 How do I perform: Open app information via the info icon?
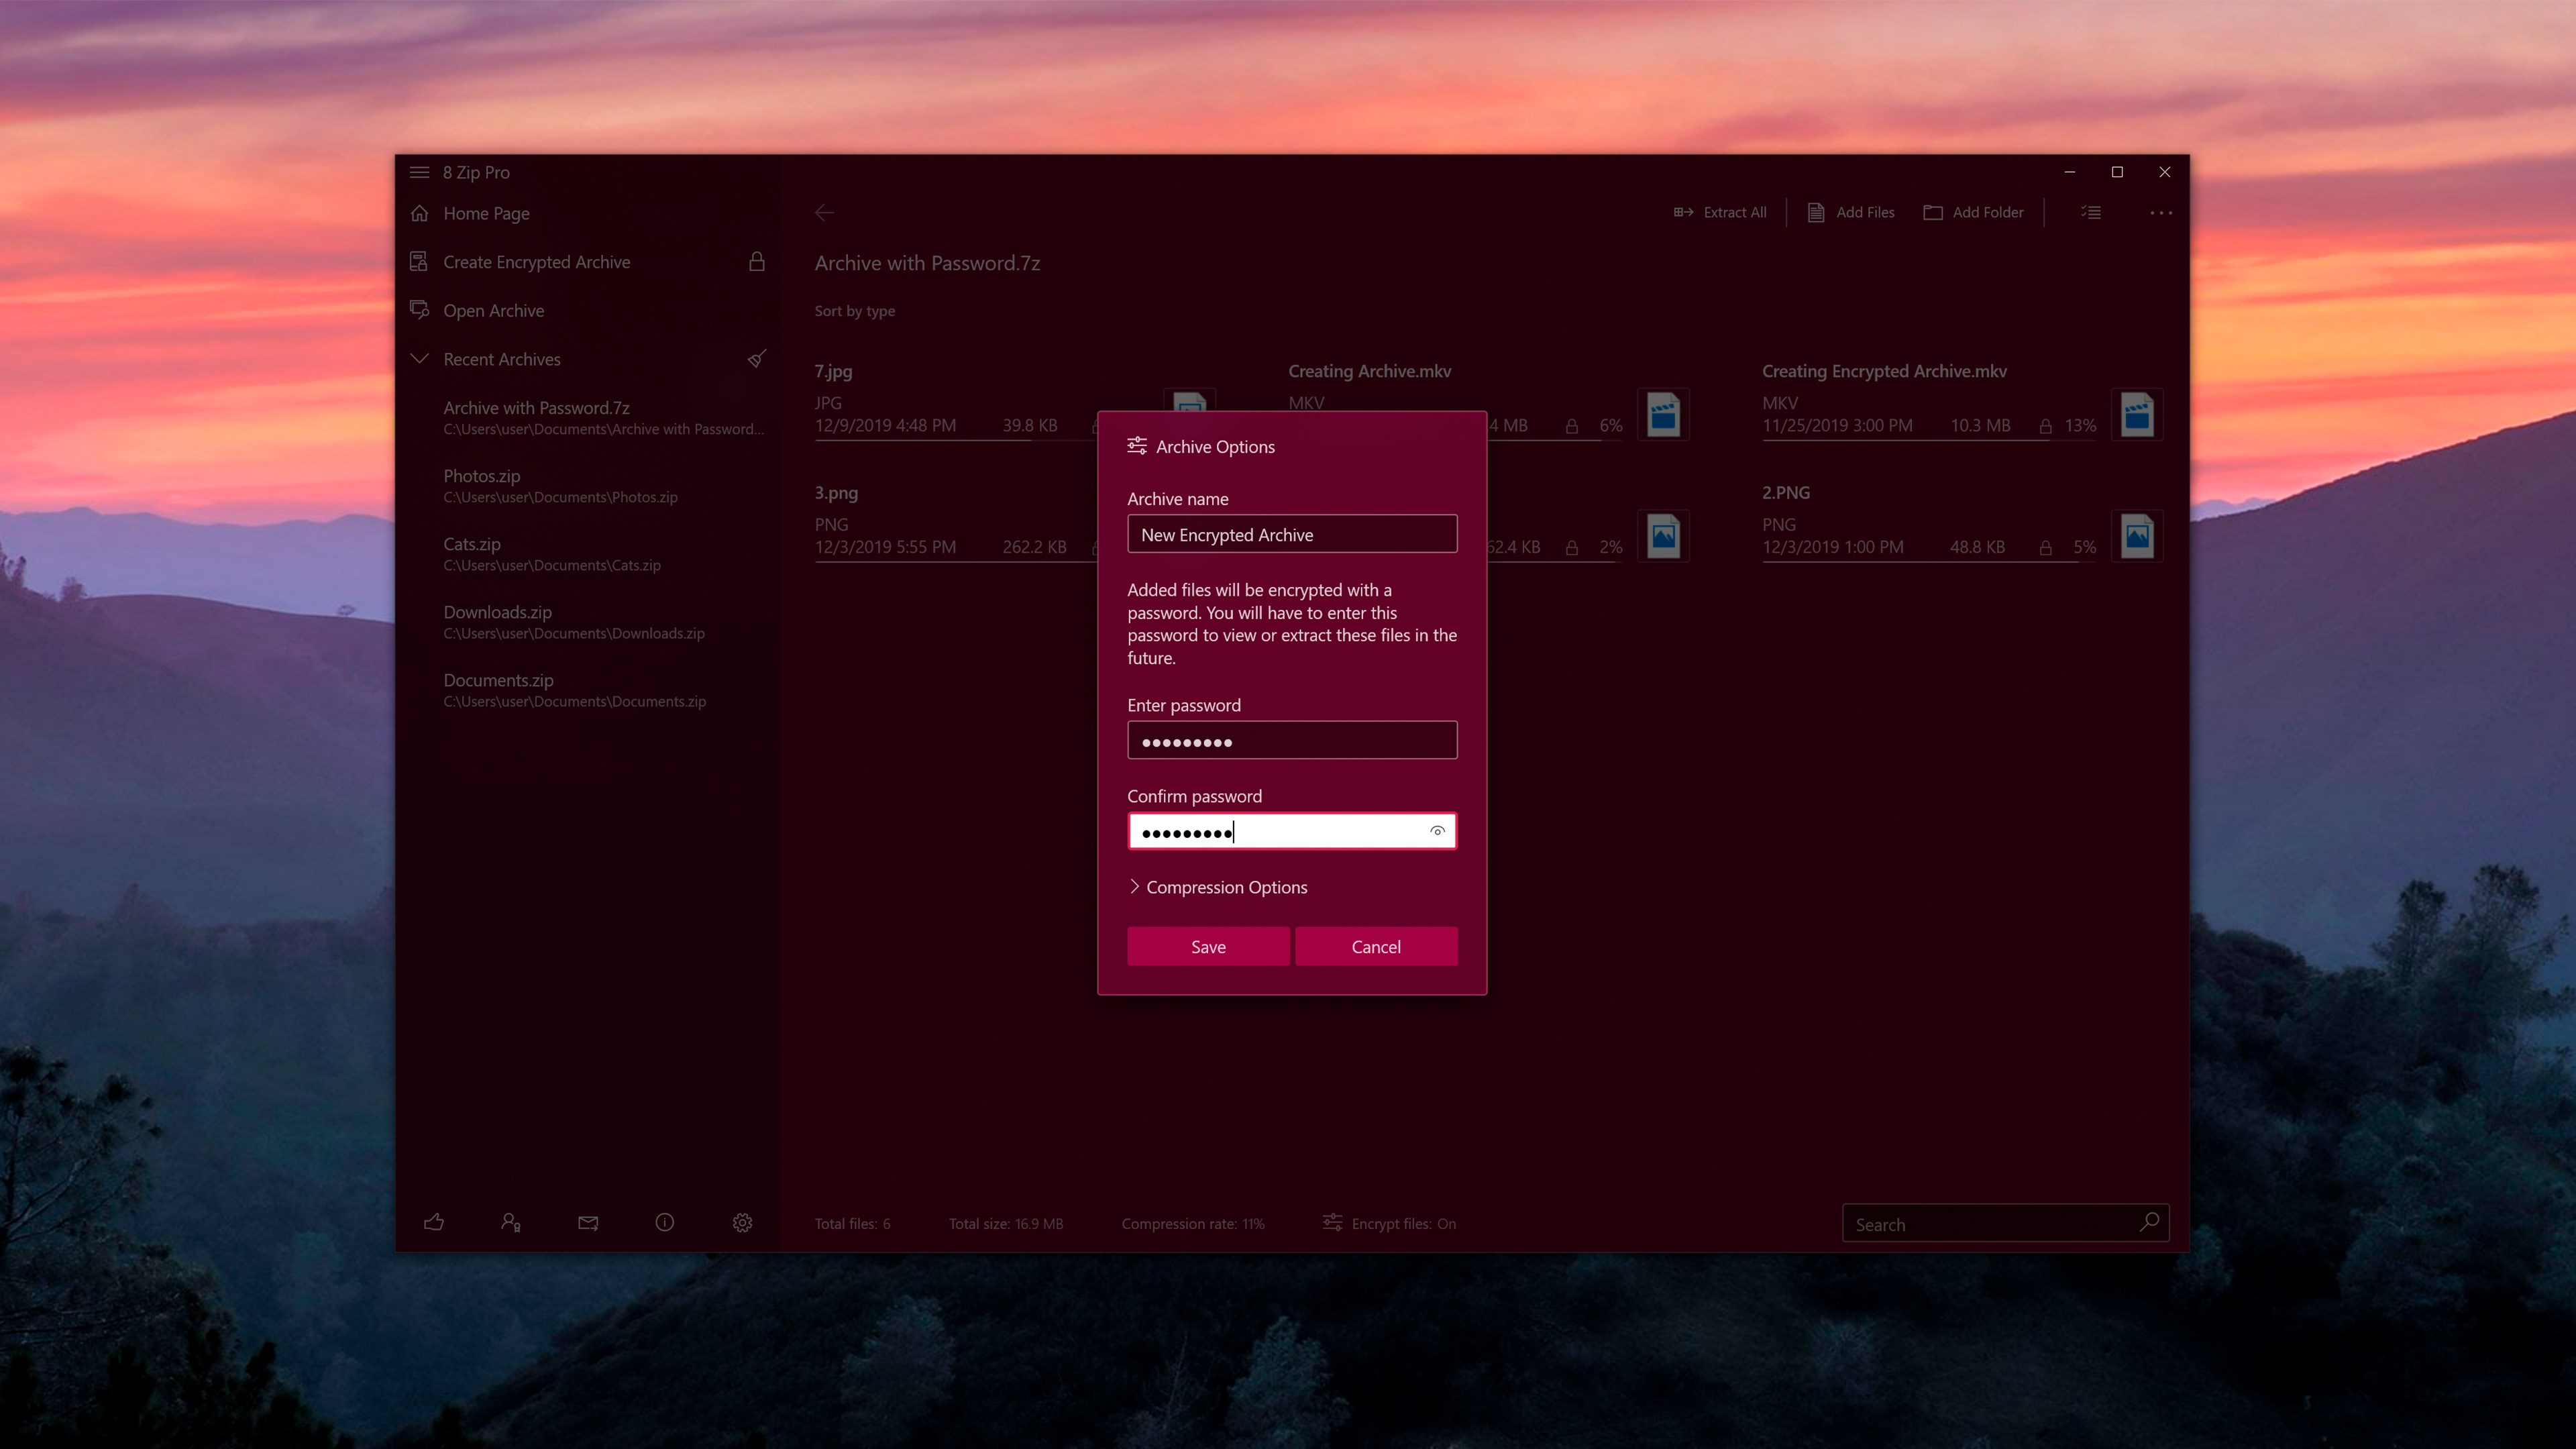(665, 1222)
